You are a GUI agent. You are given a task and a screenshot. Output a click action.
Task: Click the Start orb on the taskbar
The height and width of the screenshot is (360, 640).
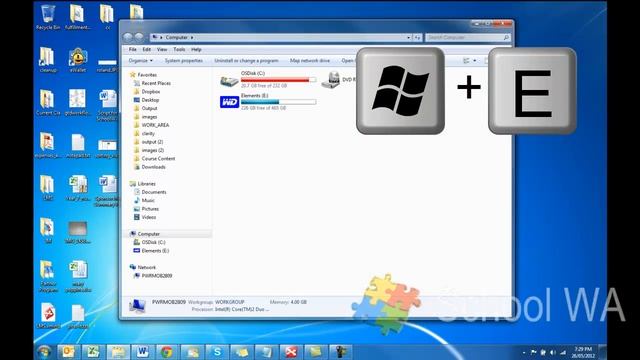coord(44,352)
